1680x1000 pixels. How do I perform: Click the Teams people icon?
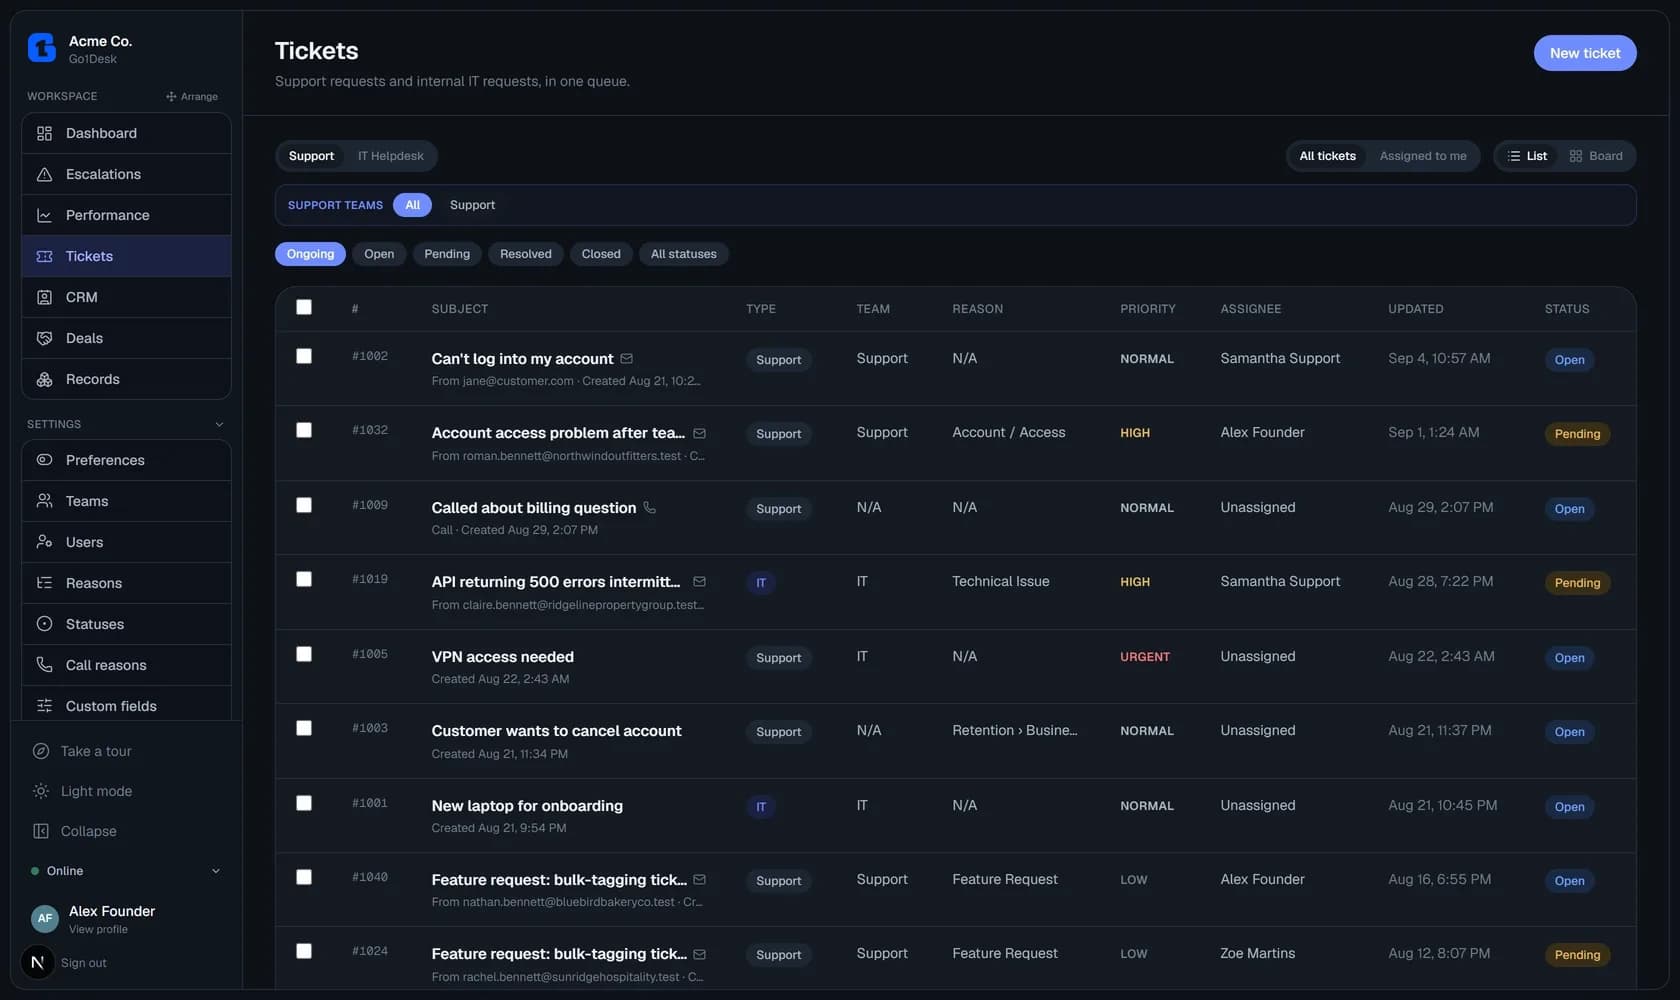[44, 501]
